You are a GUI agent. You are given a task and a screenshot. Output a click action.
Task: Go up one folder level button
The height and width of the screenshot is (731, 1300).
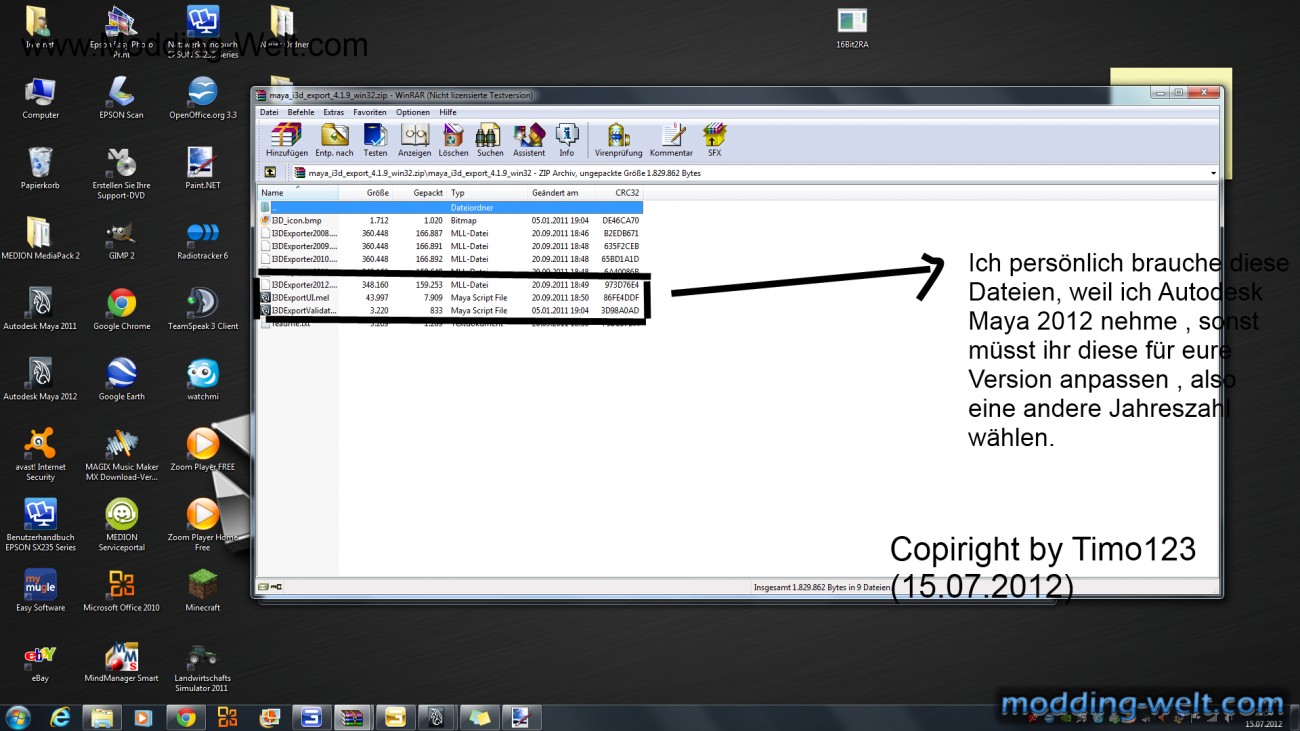(x=270, y=173)
